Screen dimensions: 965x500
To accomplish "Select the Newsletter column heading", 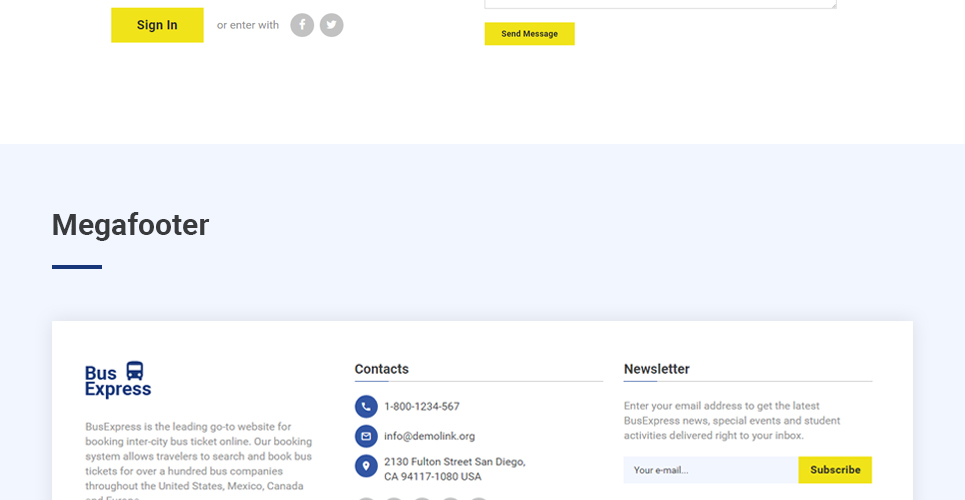I will [657, 369].
